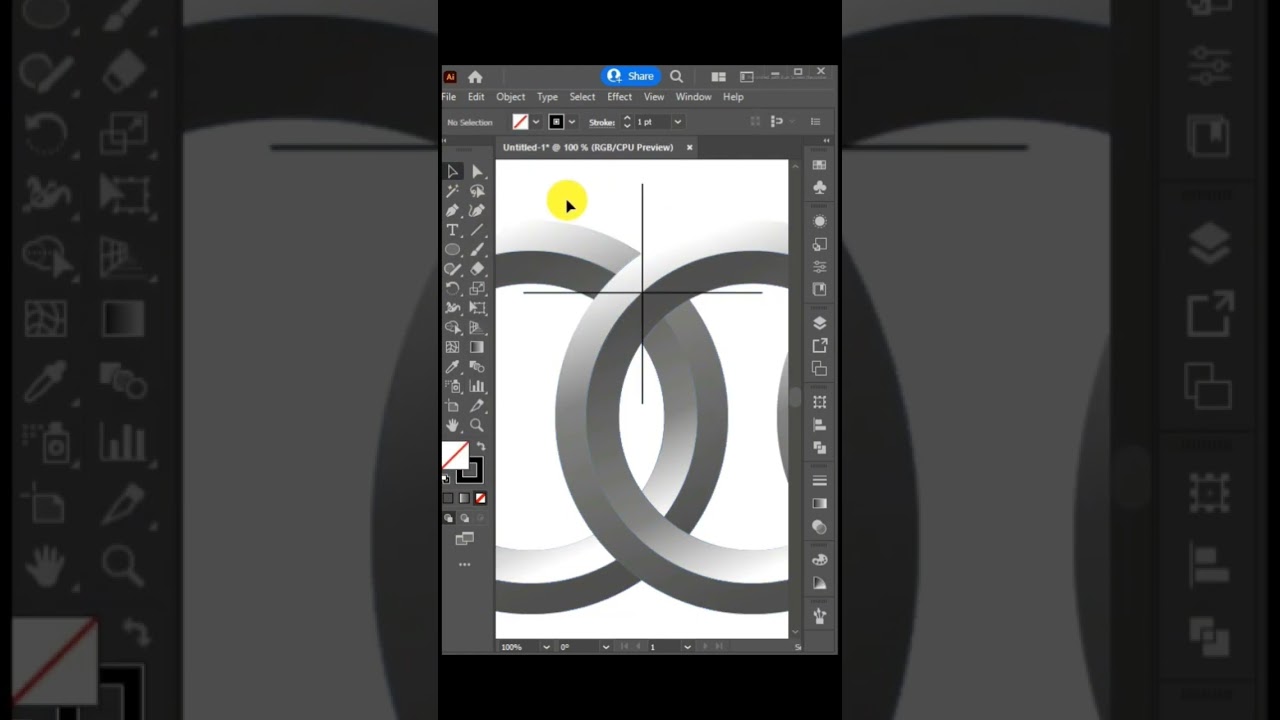This screenshot has height=720, width=1280.
Task: Choose the Width/Warp tool
Action: [453, 308]
